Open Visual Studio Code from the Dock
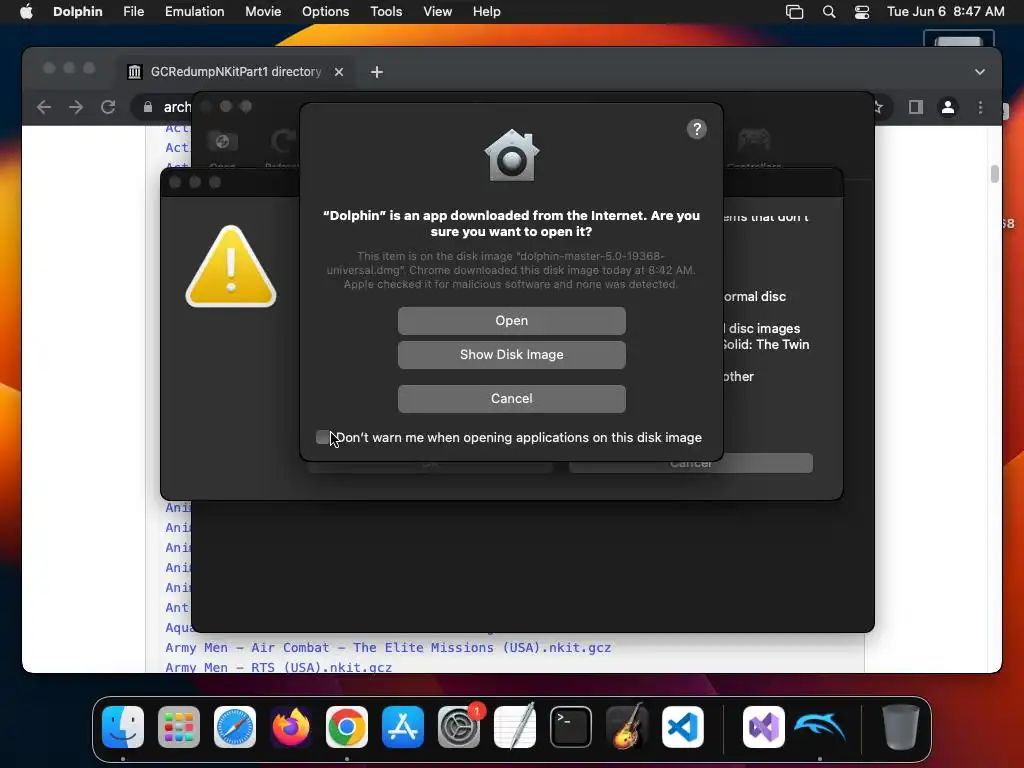This screenshot has height=768, width=1024. click(683, 727)
